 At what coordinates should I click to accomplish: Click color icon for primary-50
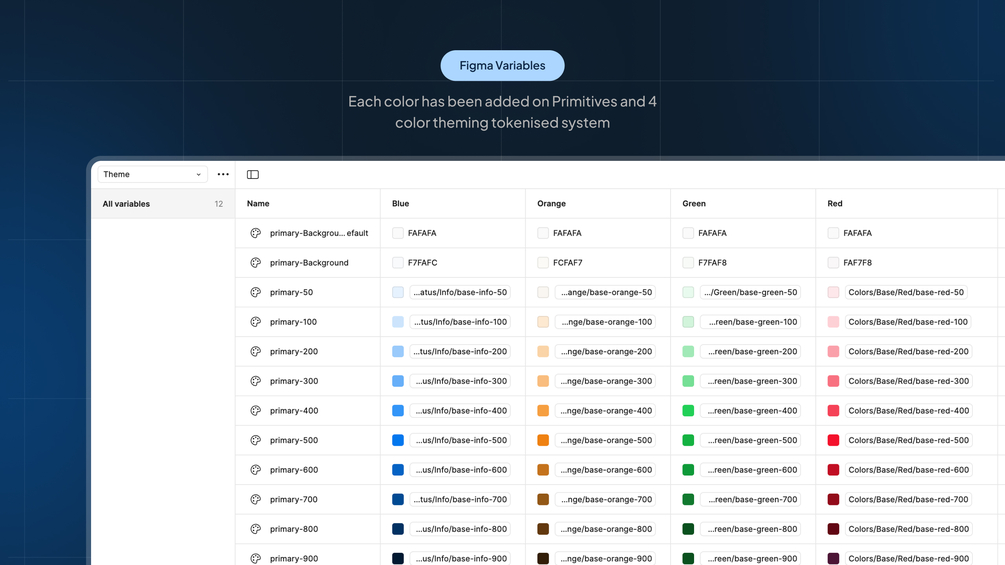256,292
